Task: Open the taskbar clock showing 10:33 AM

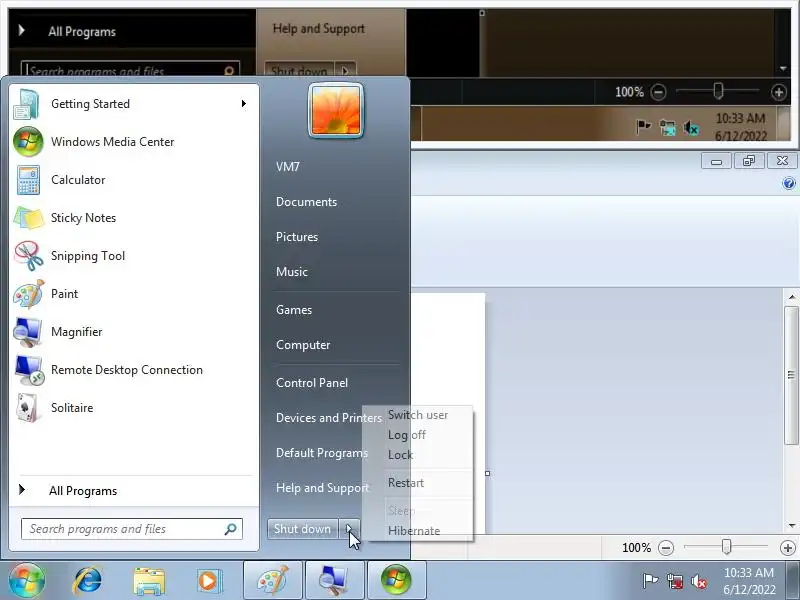Action: [749, 581]
